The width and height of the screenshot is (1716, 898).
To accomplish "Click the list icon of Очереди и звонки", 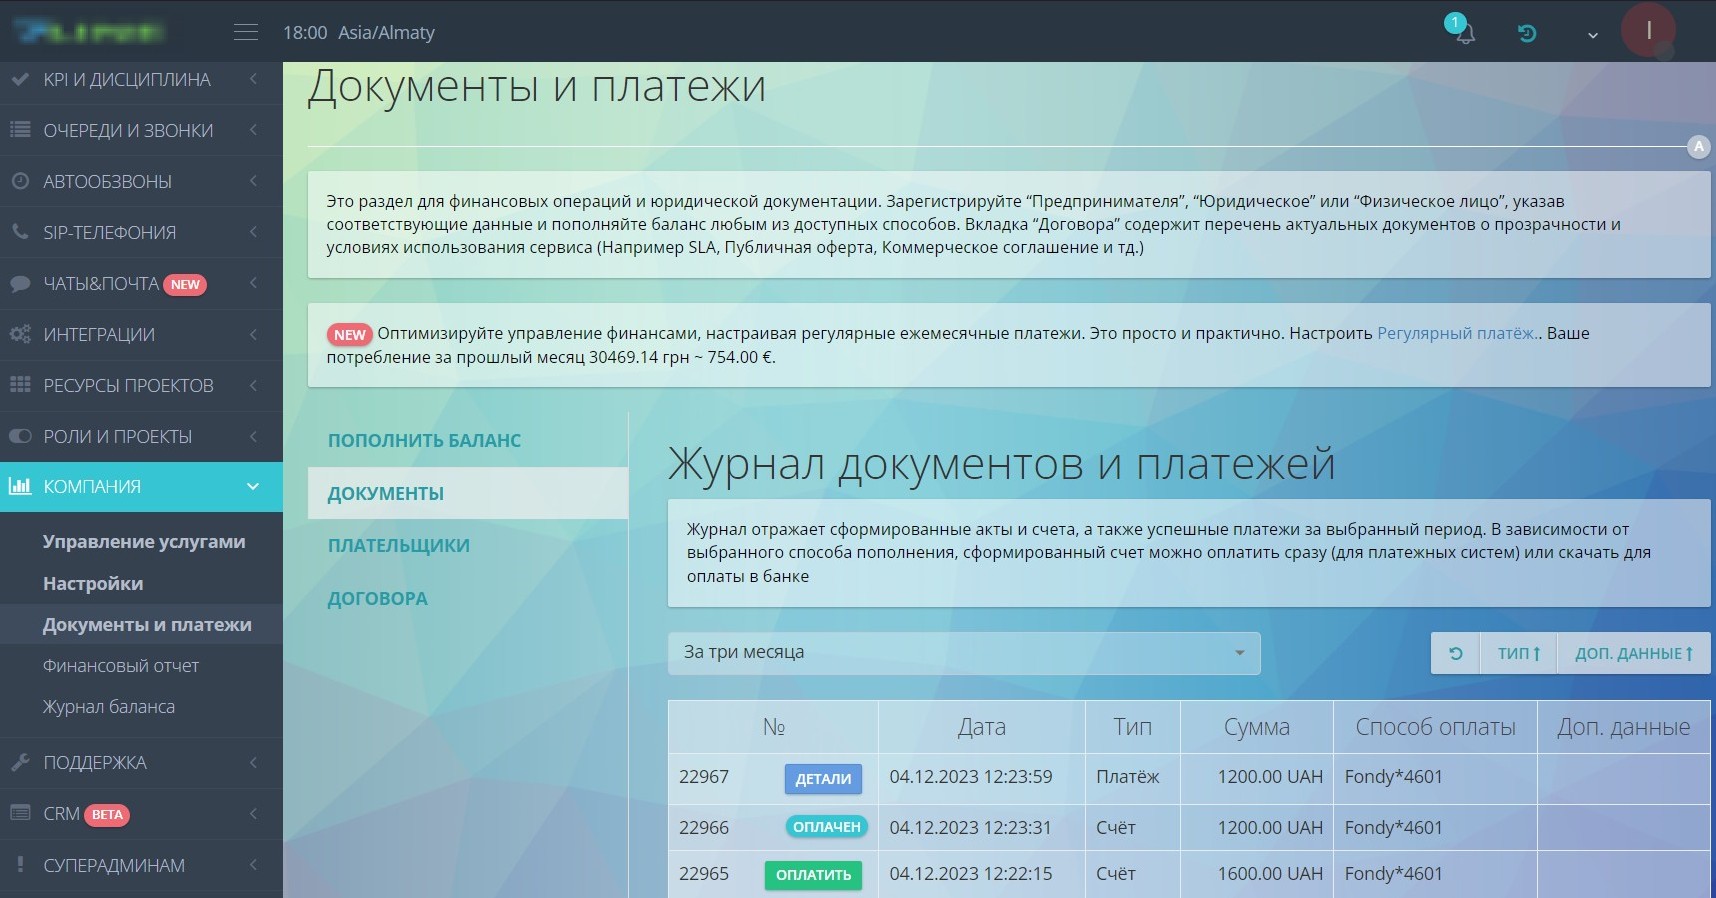I will coord(20,130).
